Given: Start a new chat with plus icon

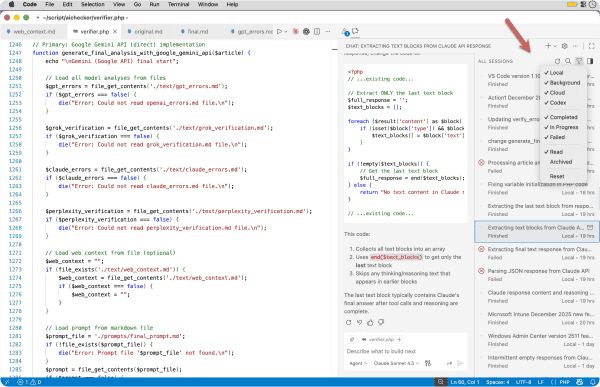Looking at the screenshot, I should click(x=548, y=46).
